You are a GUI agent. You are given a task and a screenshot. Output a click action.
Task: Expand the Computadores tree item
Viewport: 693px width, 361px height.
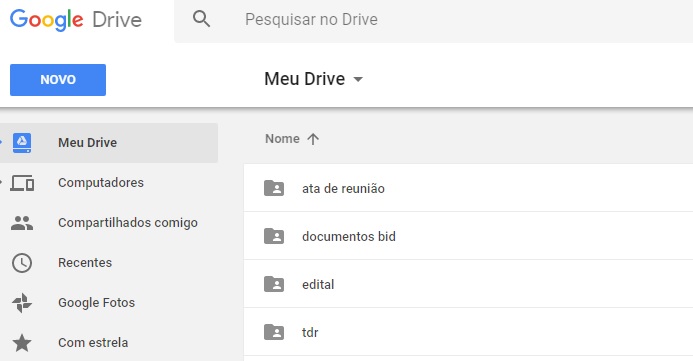pos(1,182)
